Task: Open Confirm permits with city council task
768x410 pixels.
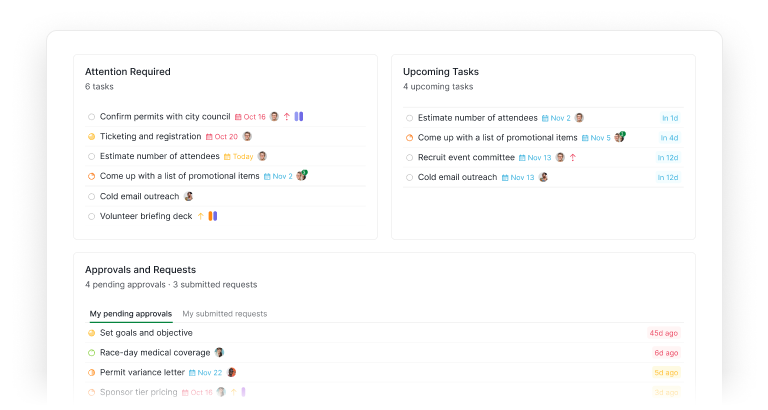Action: coord(165,117)
